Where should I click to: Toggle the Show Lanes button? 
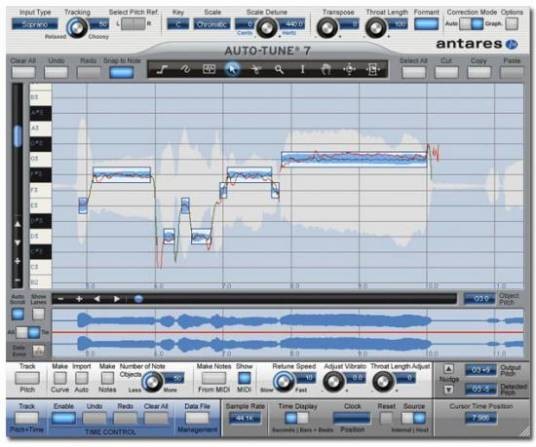(38, 314)
